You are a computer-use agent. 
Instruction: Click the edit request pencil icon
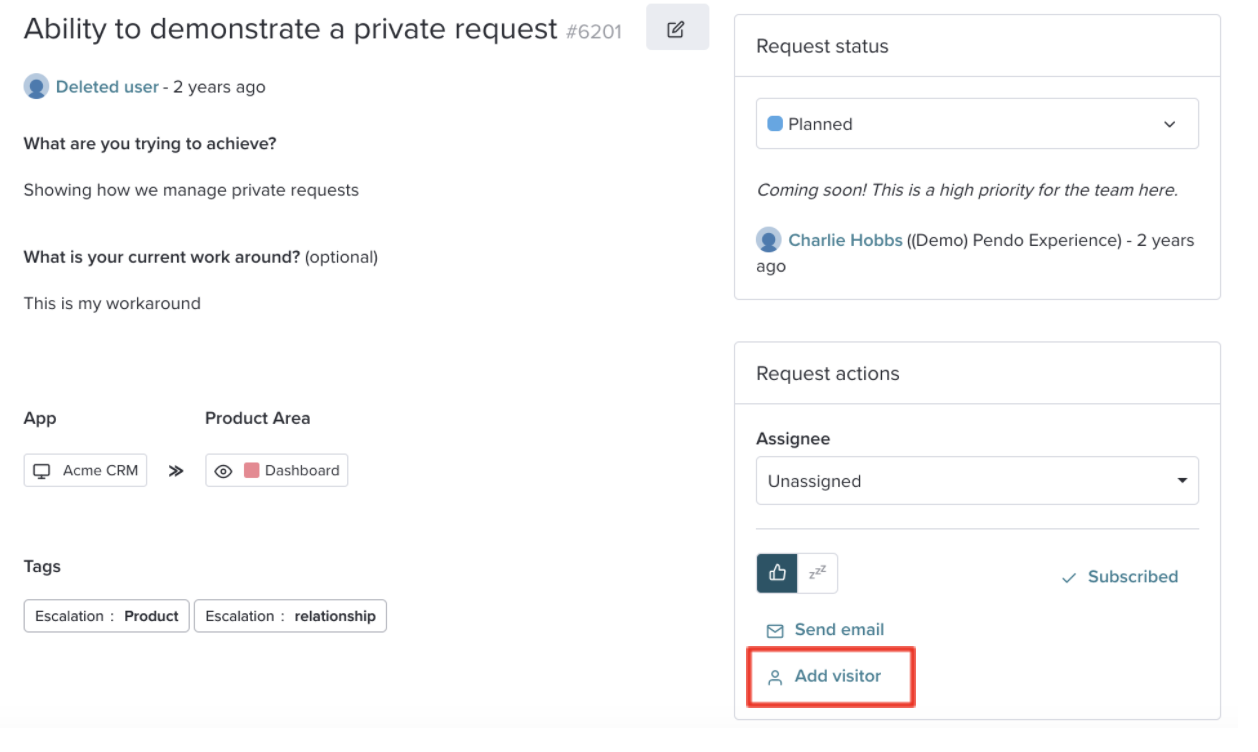click(x=677, y=29)
